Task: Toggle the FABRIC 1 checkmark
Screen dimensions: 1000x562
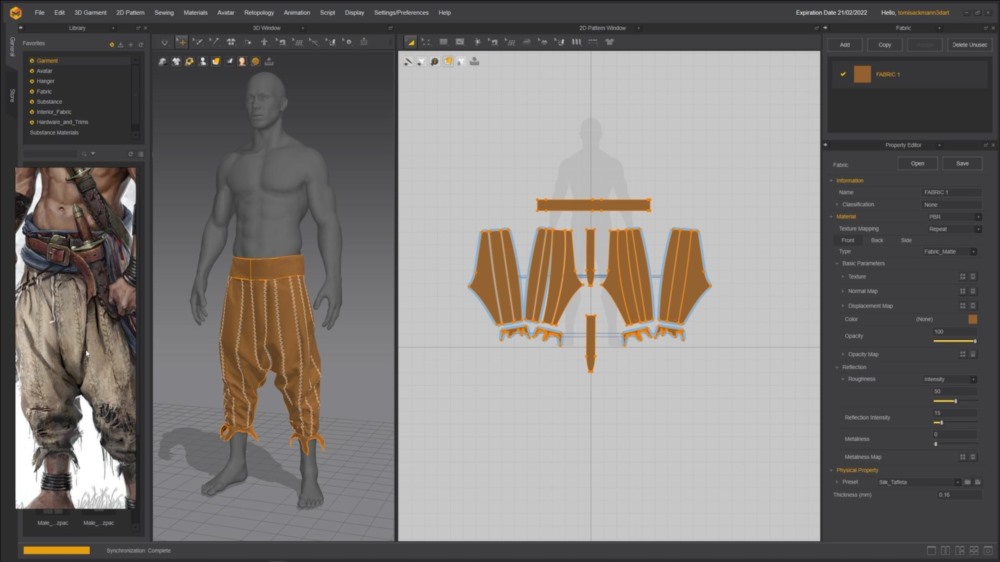Action: coord(843,74)
